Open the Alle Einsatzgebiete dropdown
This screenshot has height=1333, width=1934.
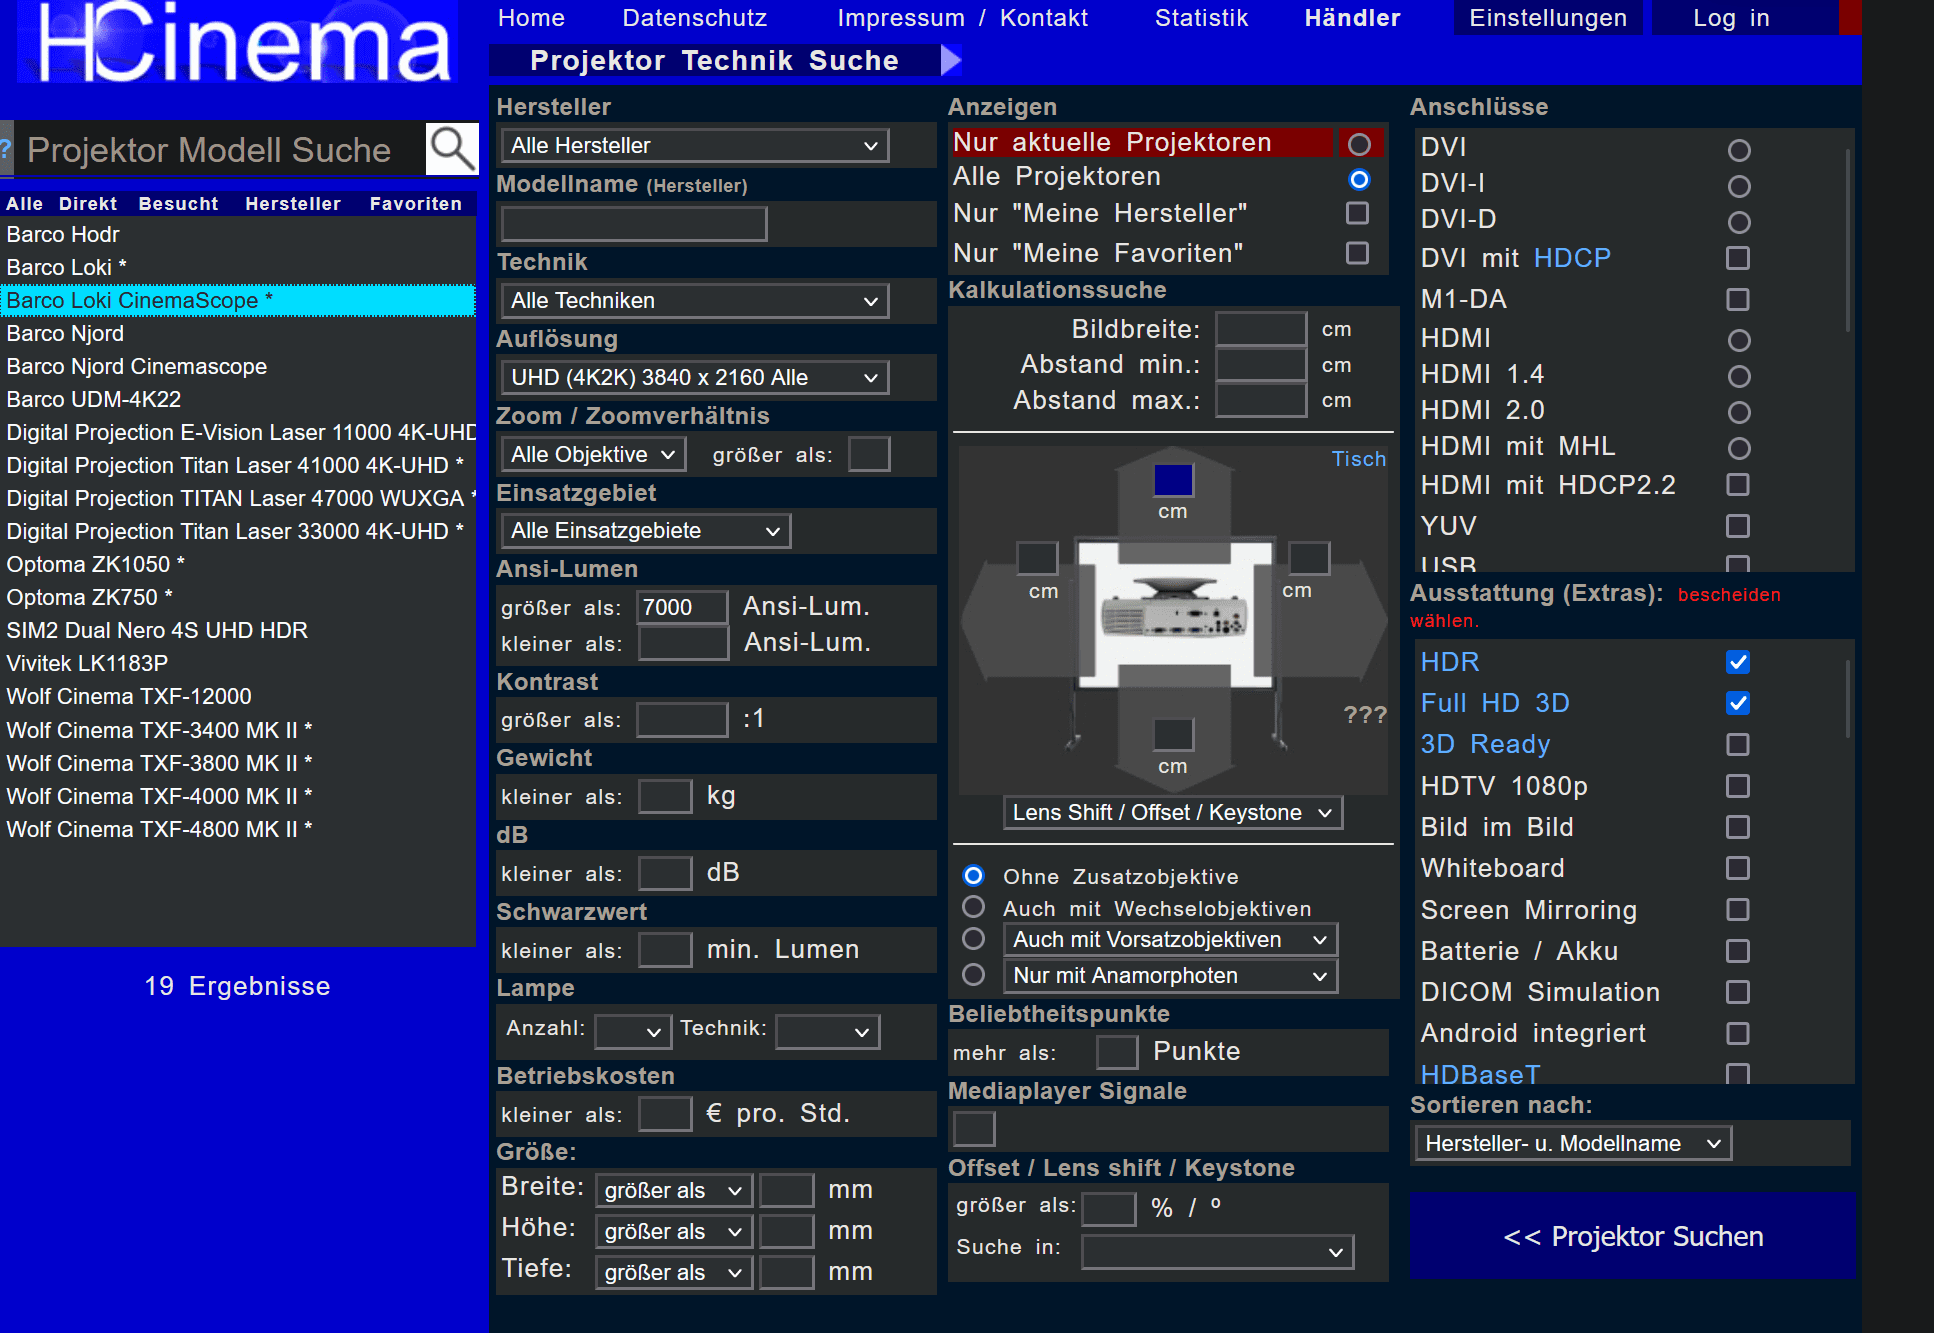(x=646, y=531)
